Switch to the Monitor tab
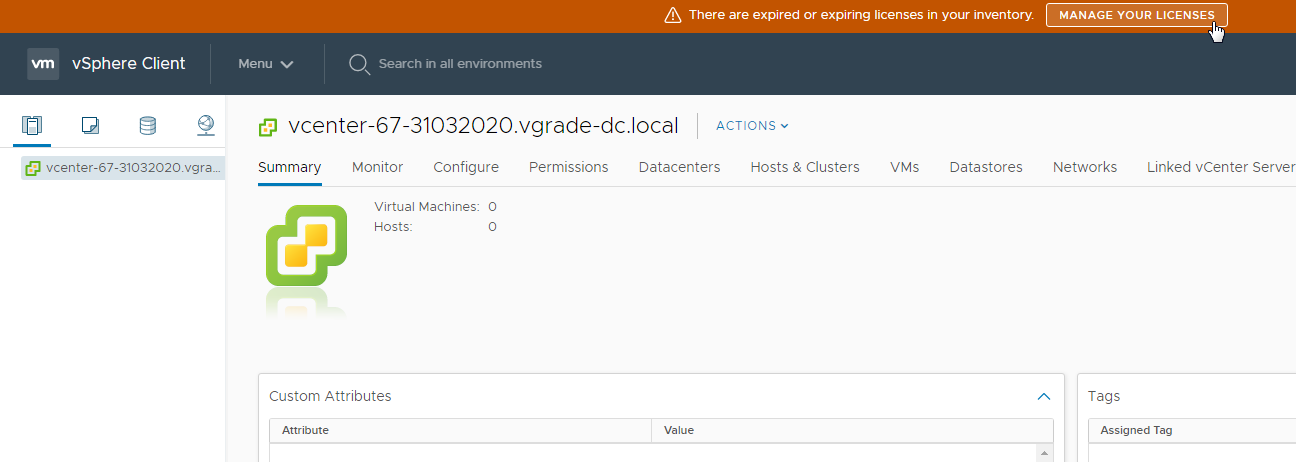1296x462 pixels. [x=377, y=167]
